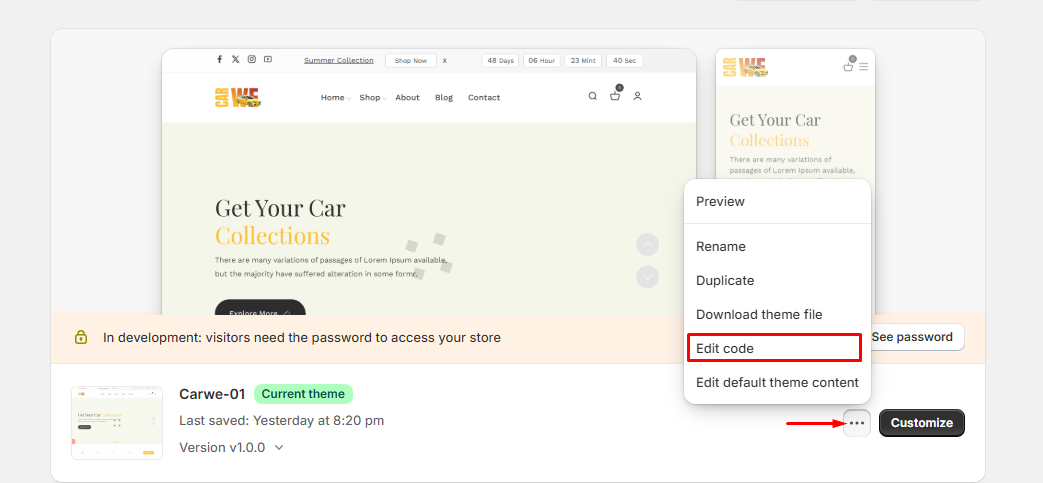The image size is (1043, 483).
Task: Click the Customize button
Action: tap(921, 423)
